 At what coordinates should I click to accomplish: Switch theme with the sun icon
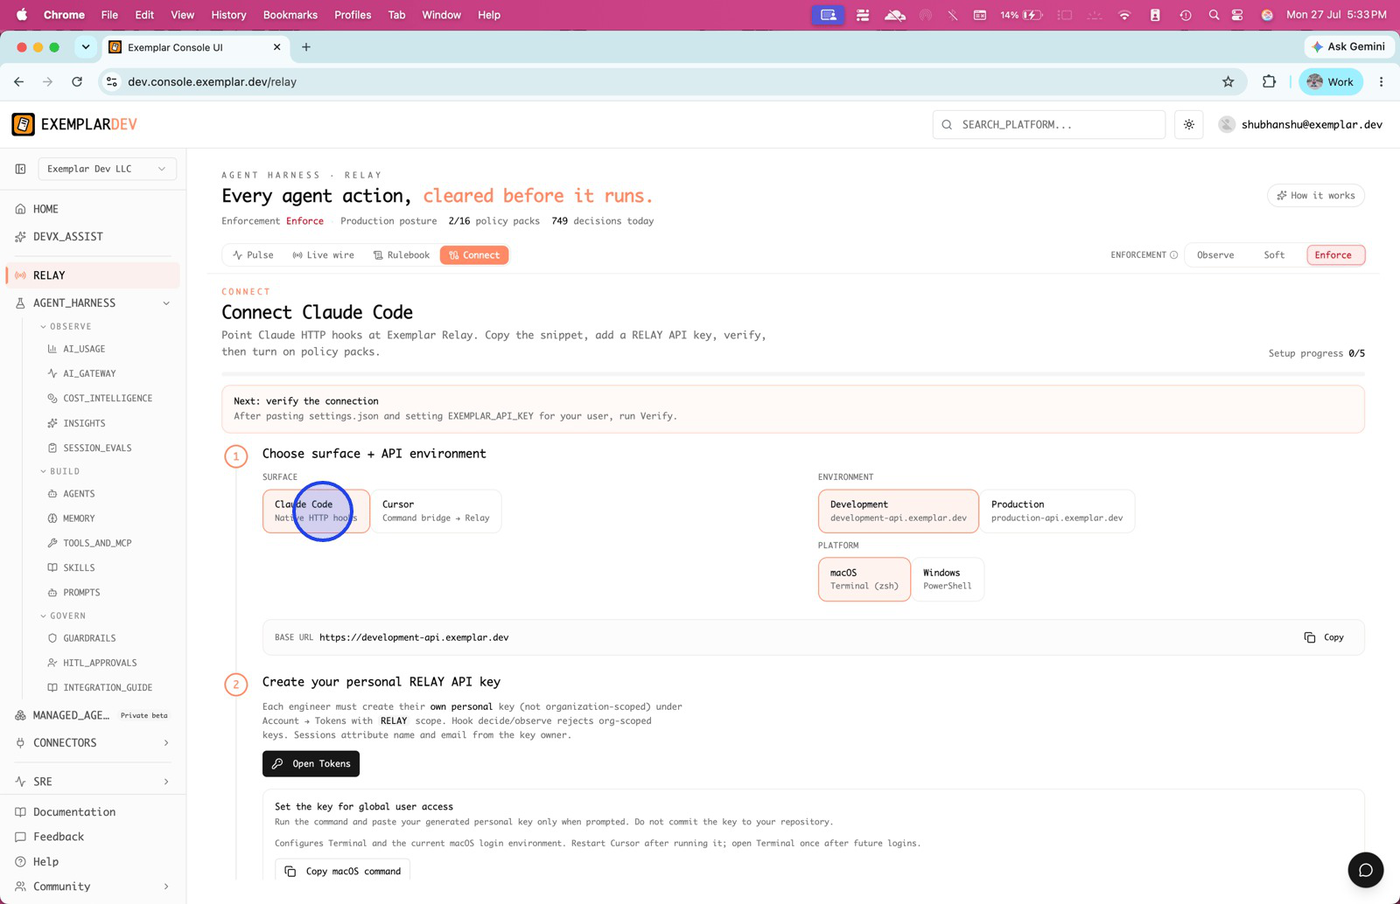coord(1189,125)
